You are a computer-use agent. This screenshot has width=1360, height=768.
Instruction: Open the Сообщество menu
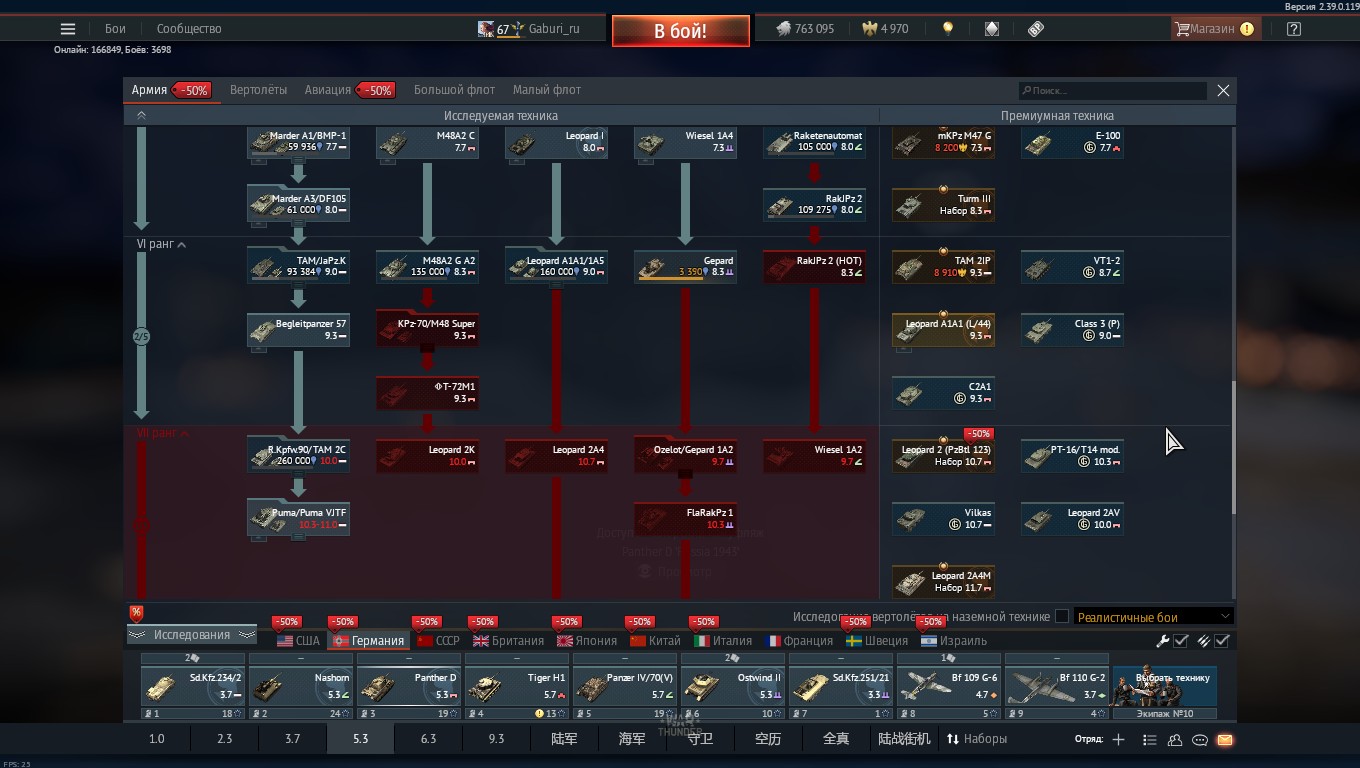189,29
